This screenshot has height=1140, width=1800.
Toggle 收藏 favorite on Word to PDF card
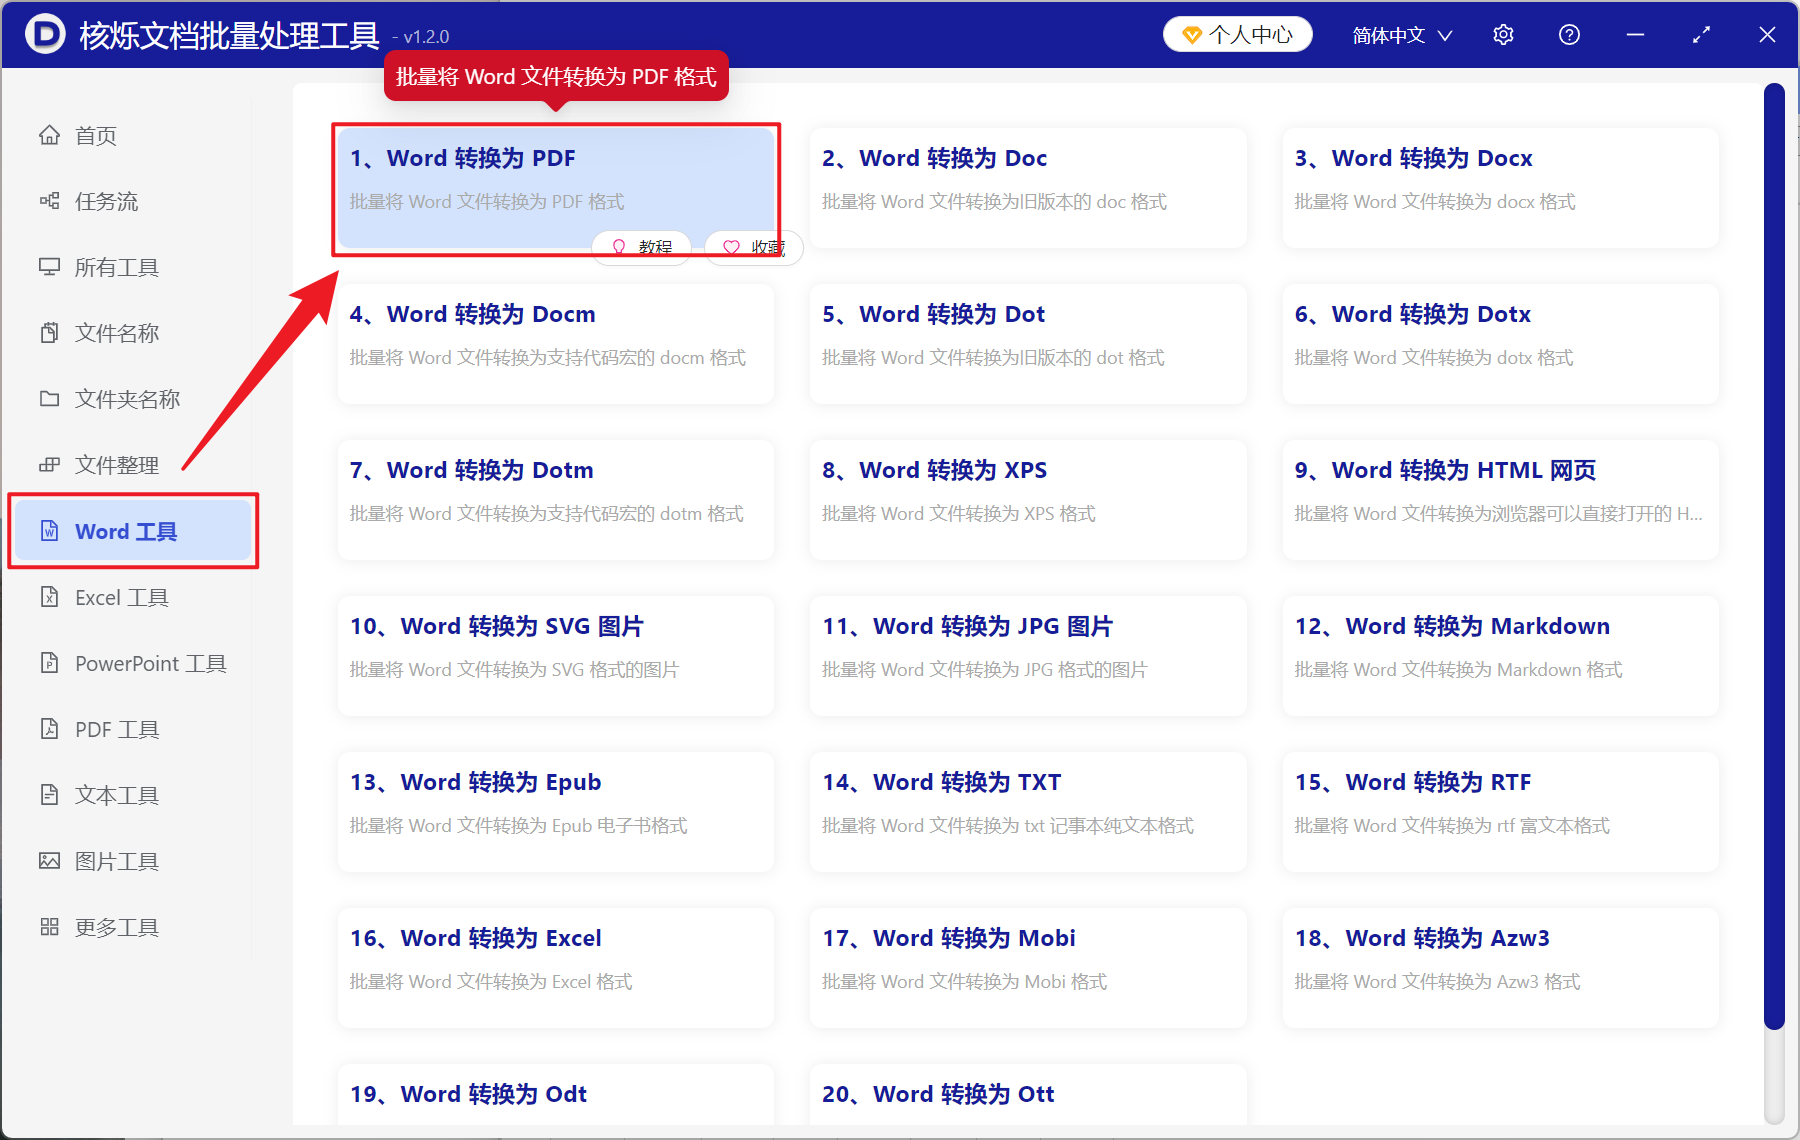753,247
